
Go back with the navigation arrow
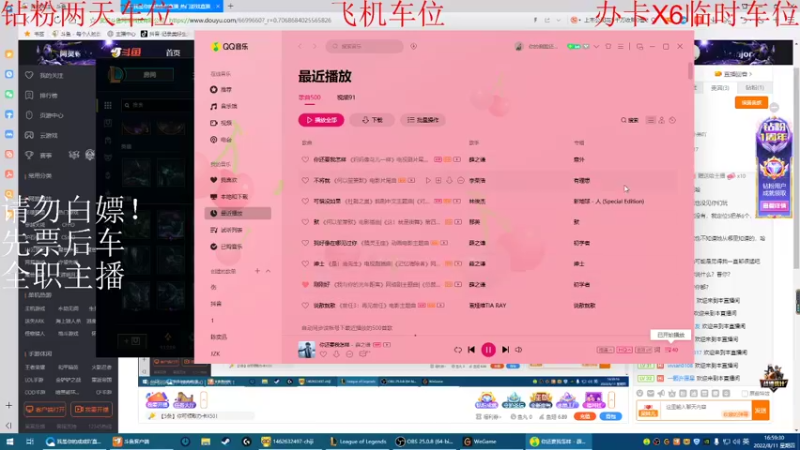[x=300, y=46]
